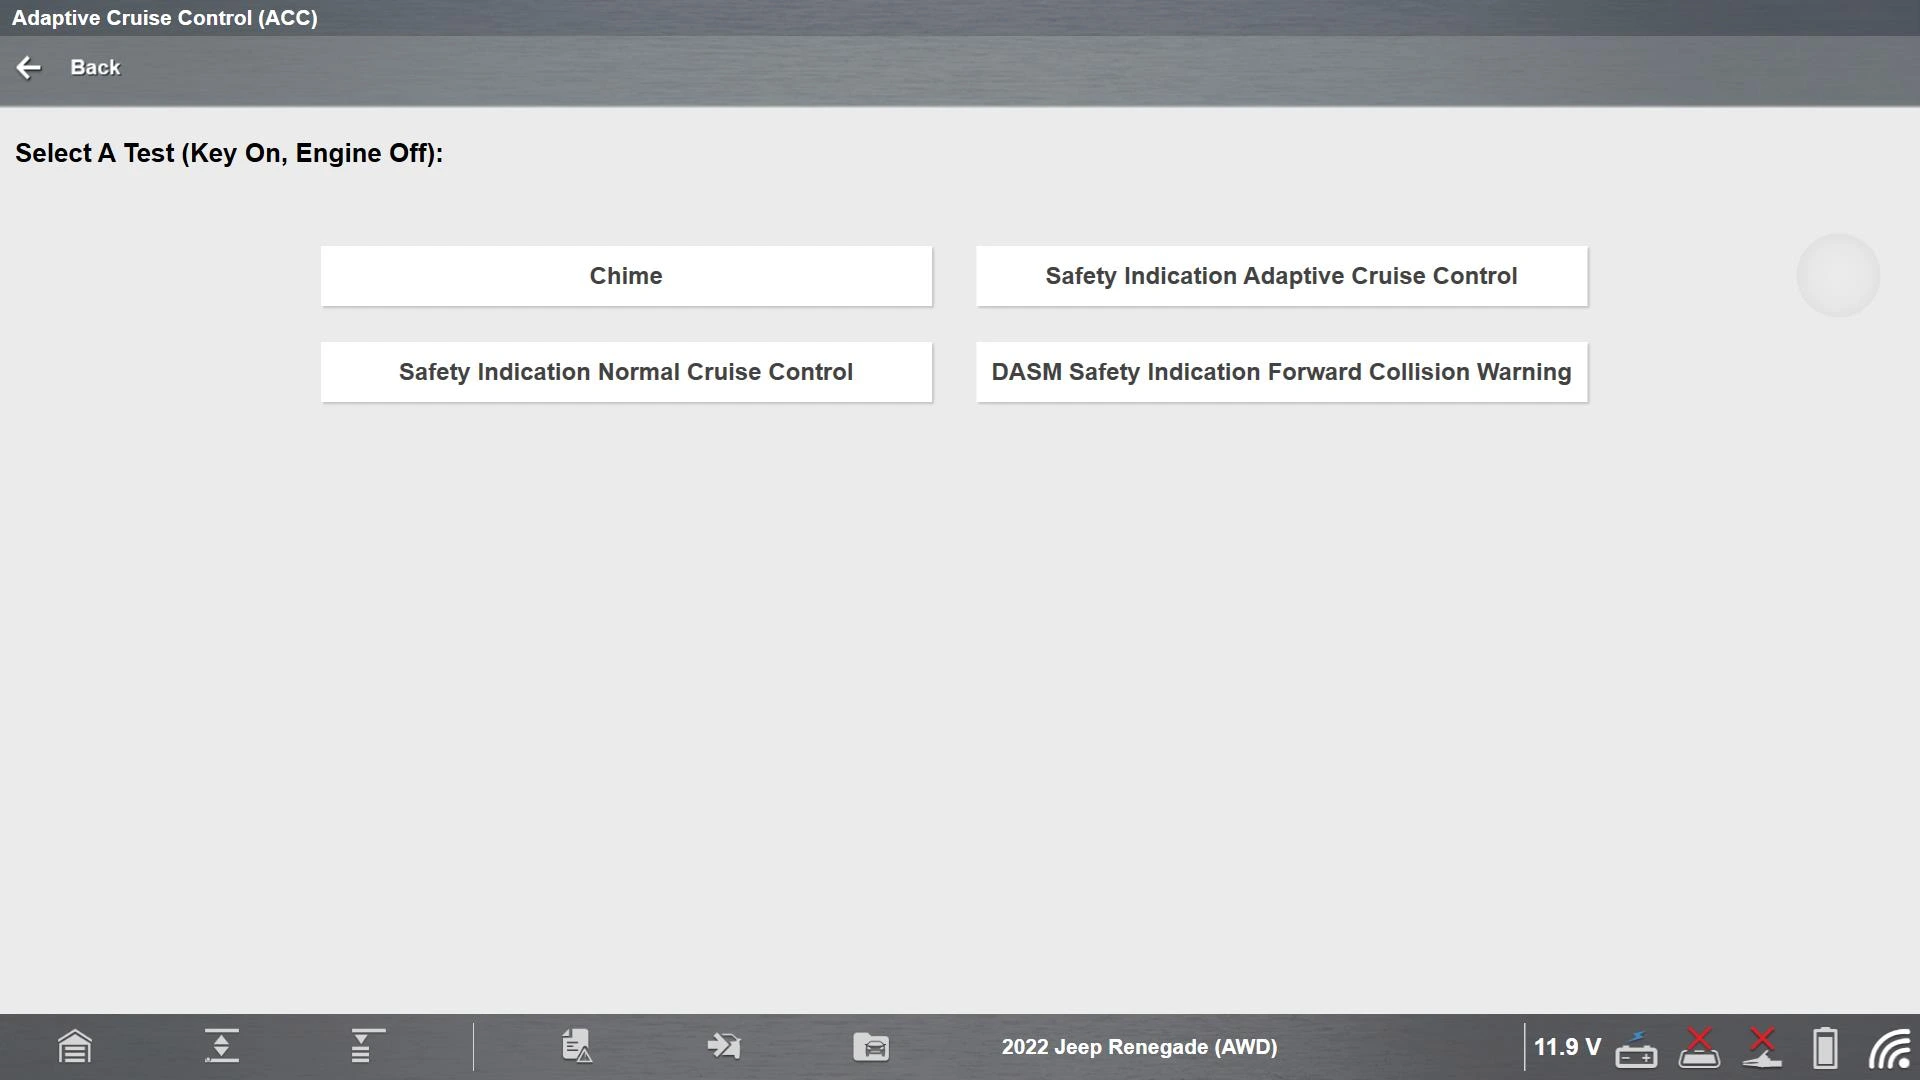Click the exit vehicle arrow icon
The width and height of the screenshot is (1920, 1080).
724,1047
